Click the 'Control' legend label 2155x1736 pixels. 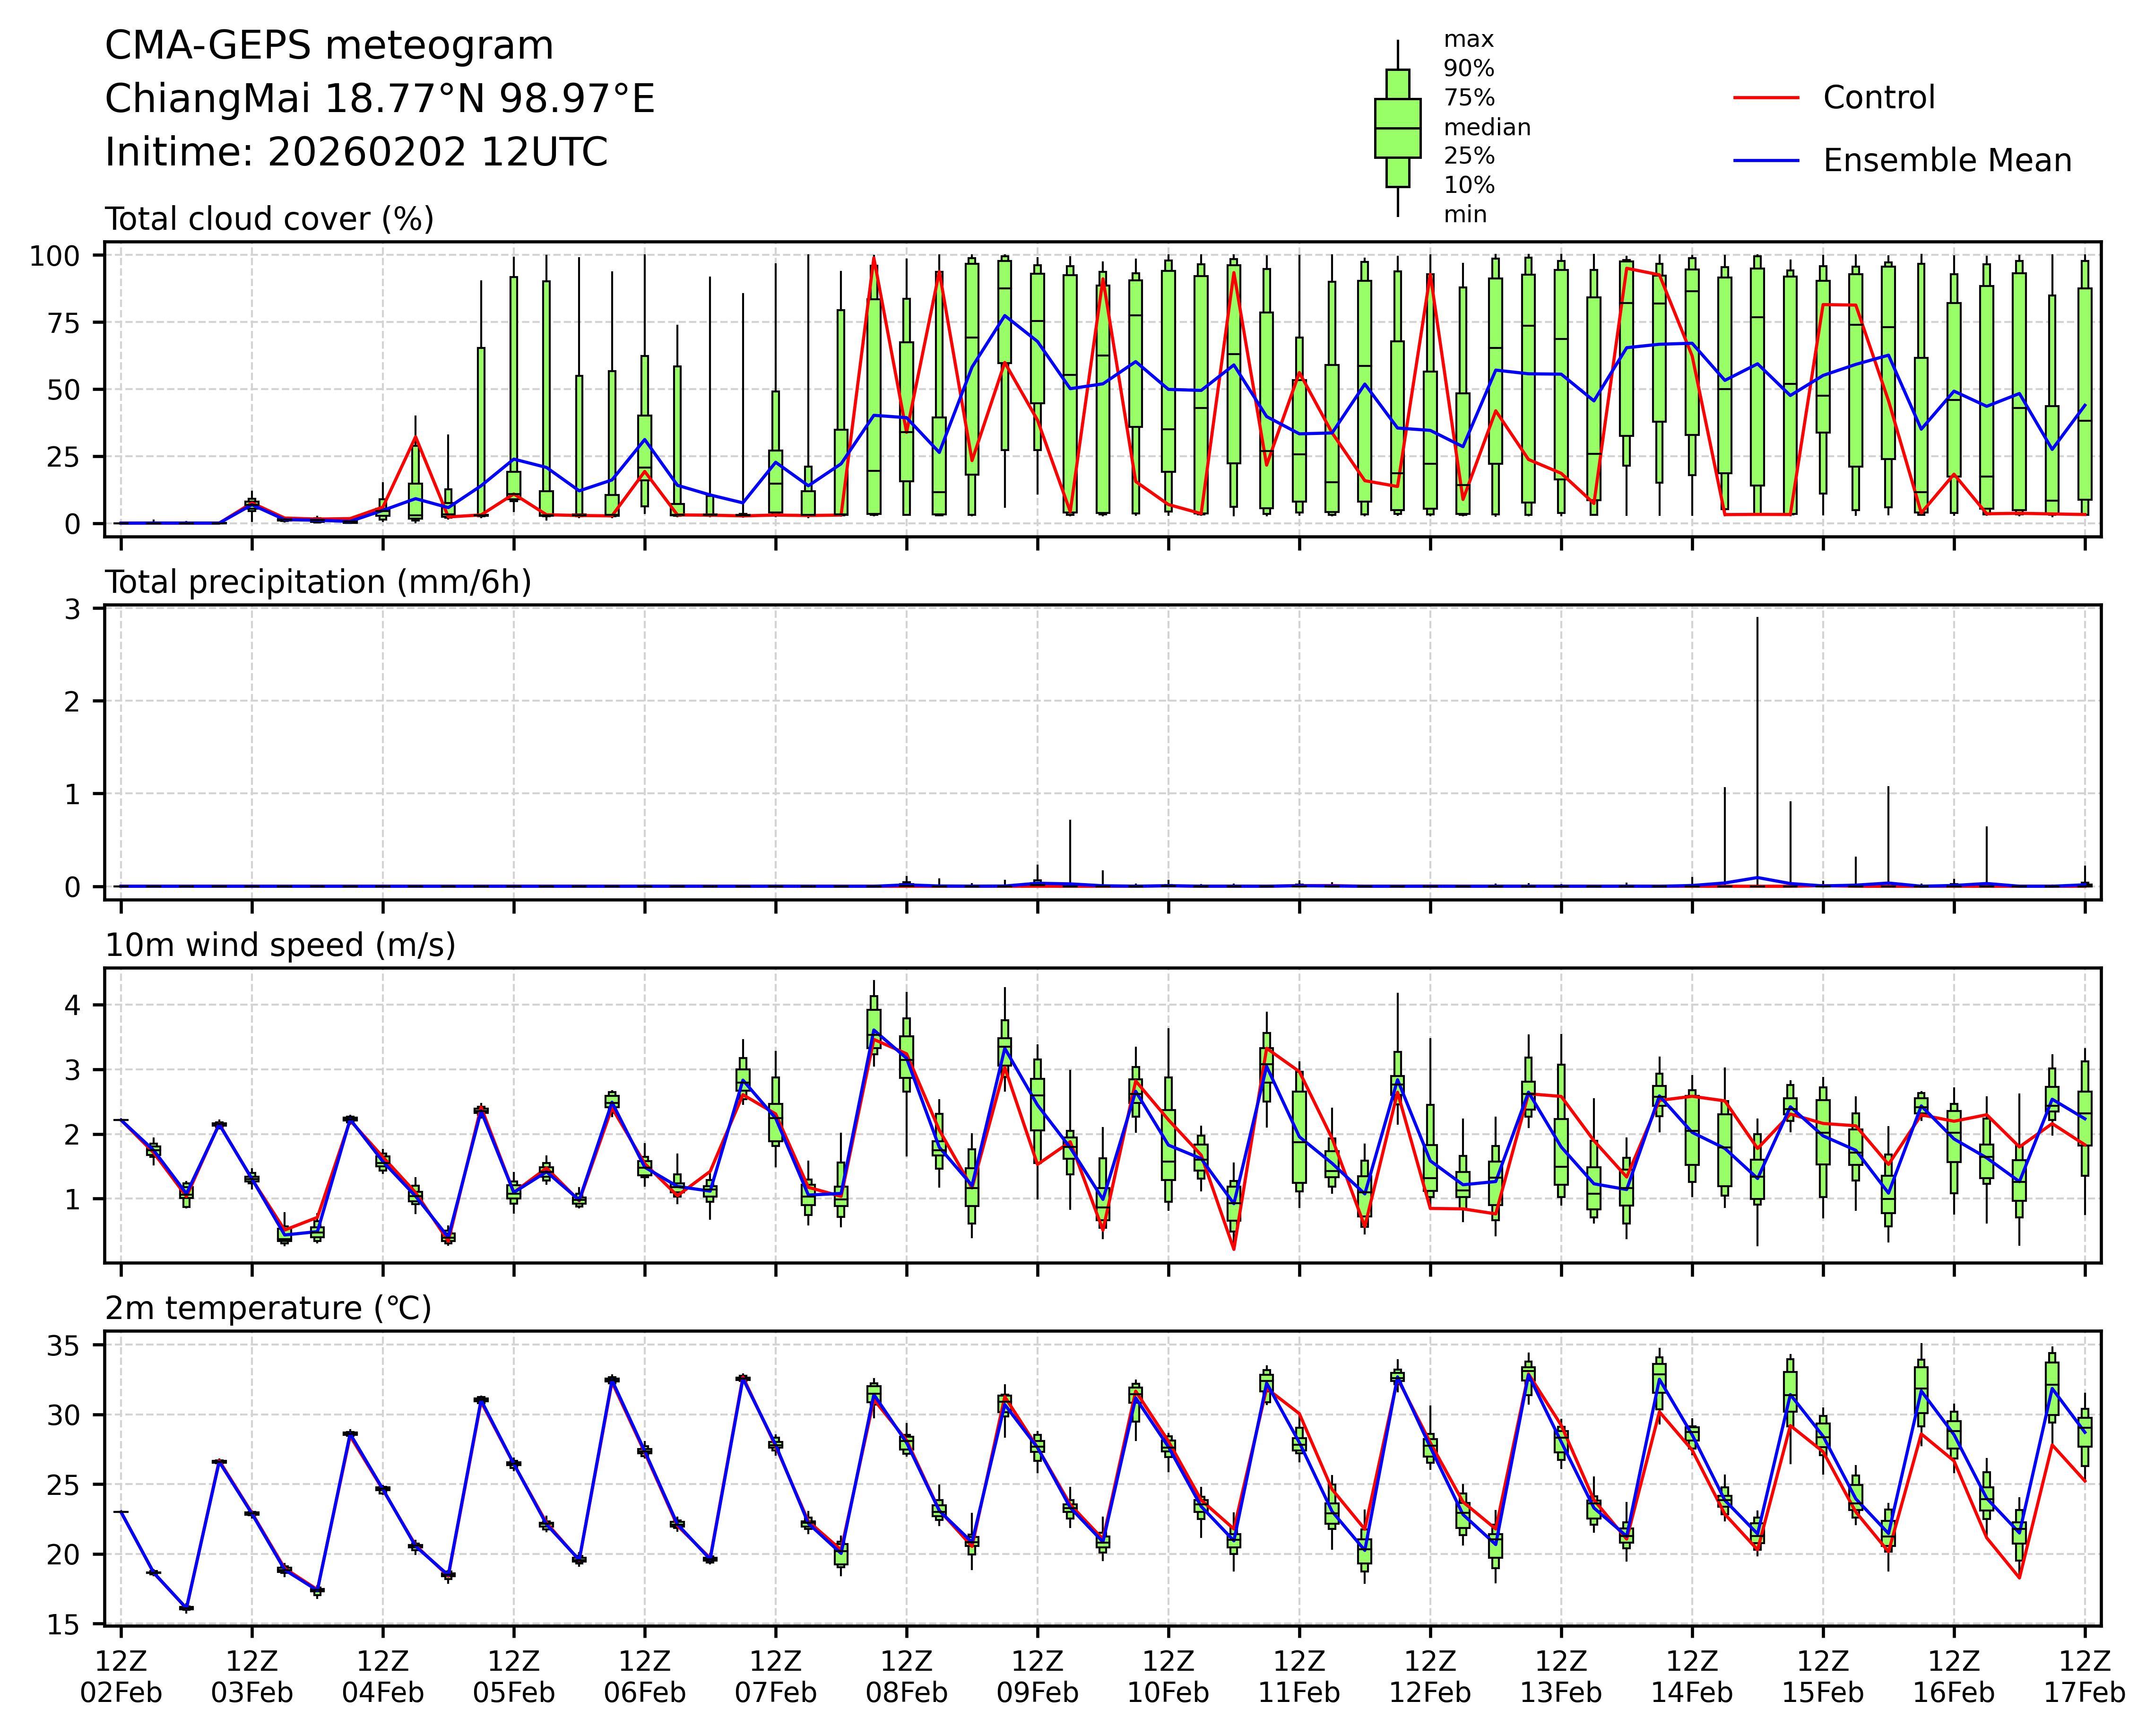(x=1878, y=98)
